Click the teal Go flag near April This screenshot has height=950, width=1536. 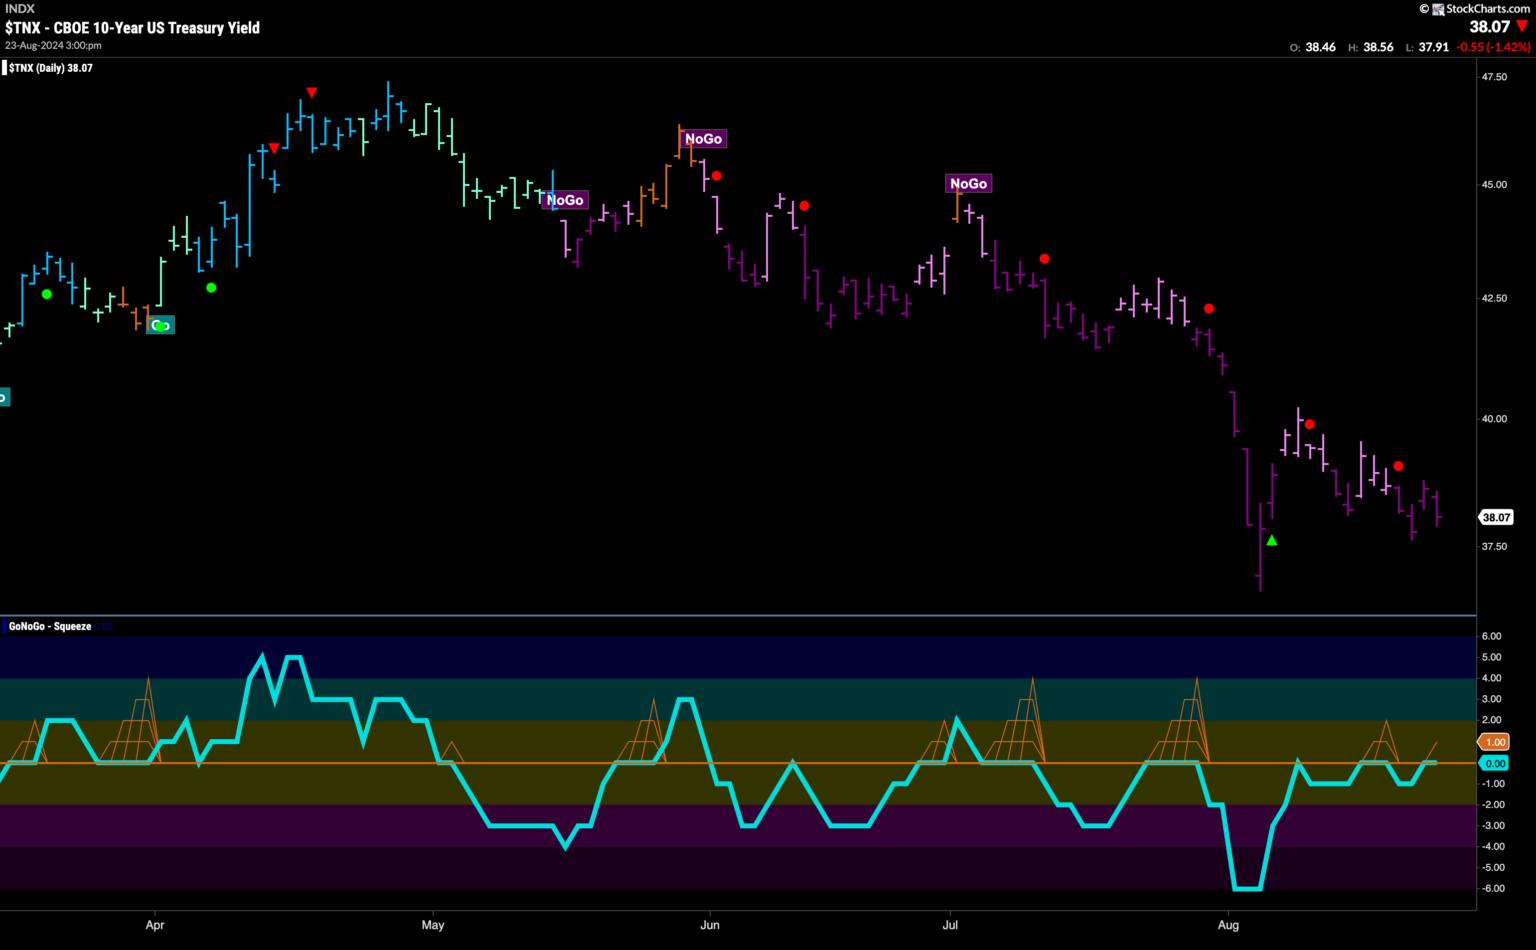click(160, 325)
